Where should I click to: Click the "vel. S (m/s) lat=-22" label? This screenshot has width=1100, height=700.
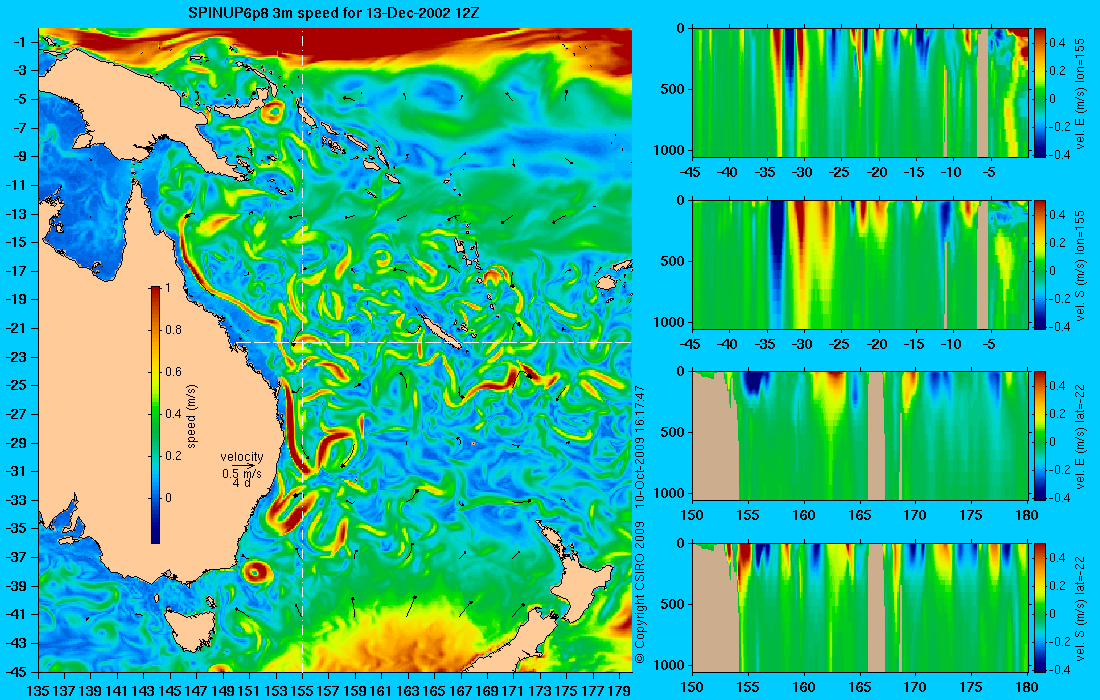point(1081,607)
